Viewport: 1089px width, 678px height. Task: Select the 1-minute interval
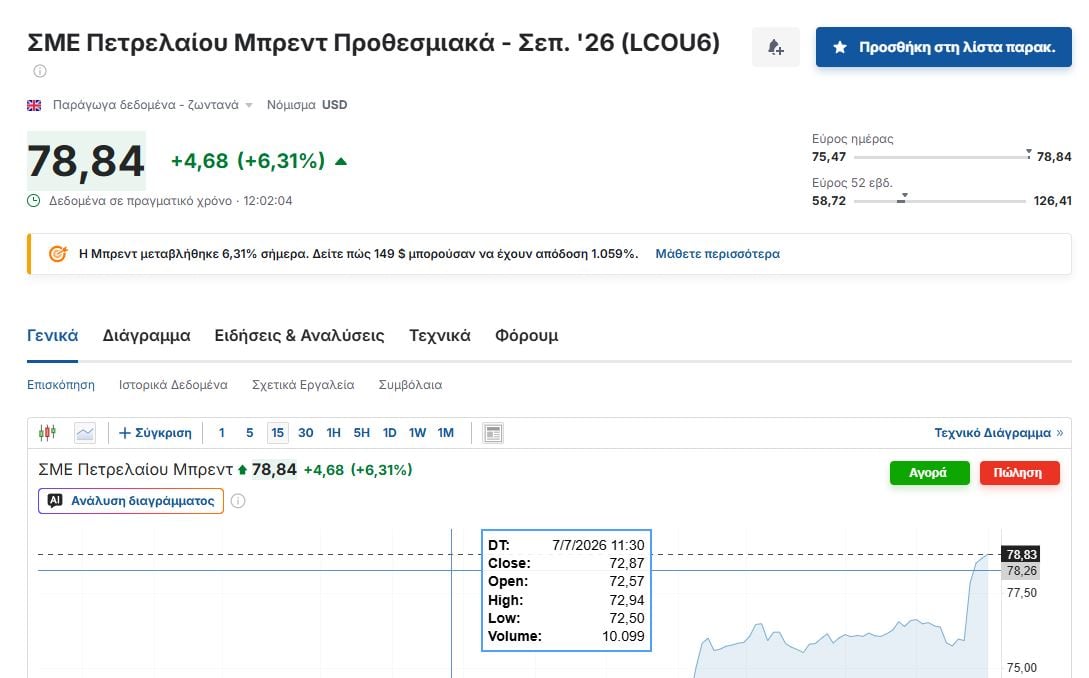pos(222,433)
